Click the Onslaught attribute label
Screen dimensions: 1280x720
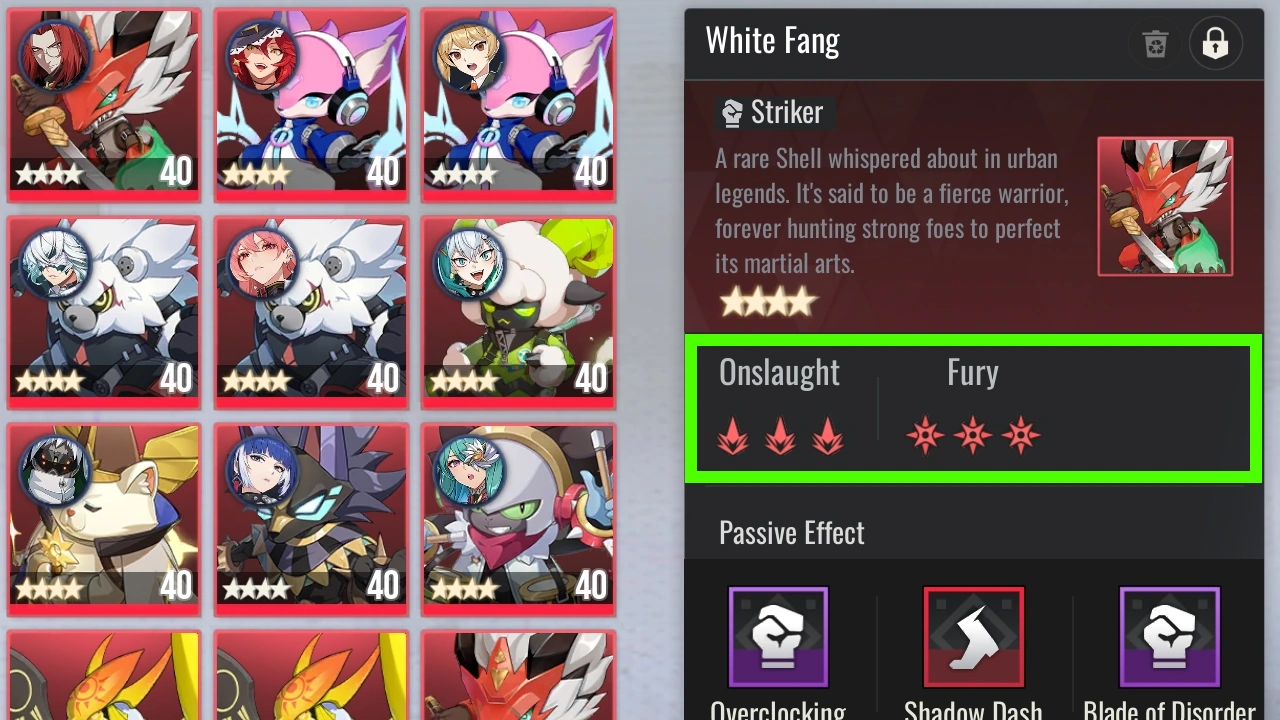click(779, 373)
